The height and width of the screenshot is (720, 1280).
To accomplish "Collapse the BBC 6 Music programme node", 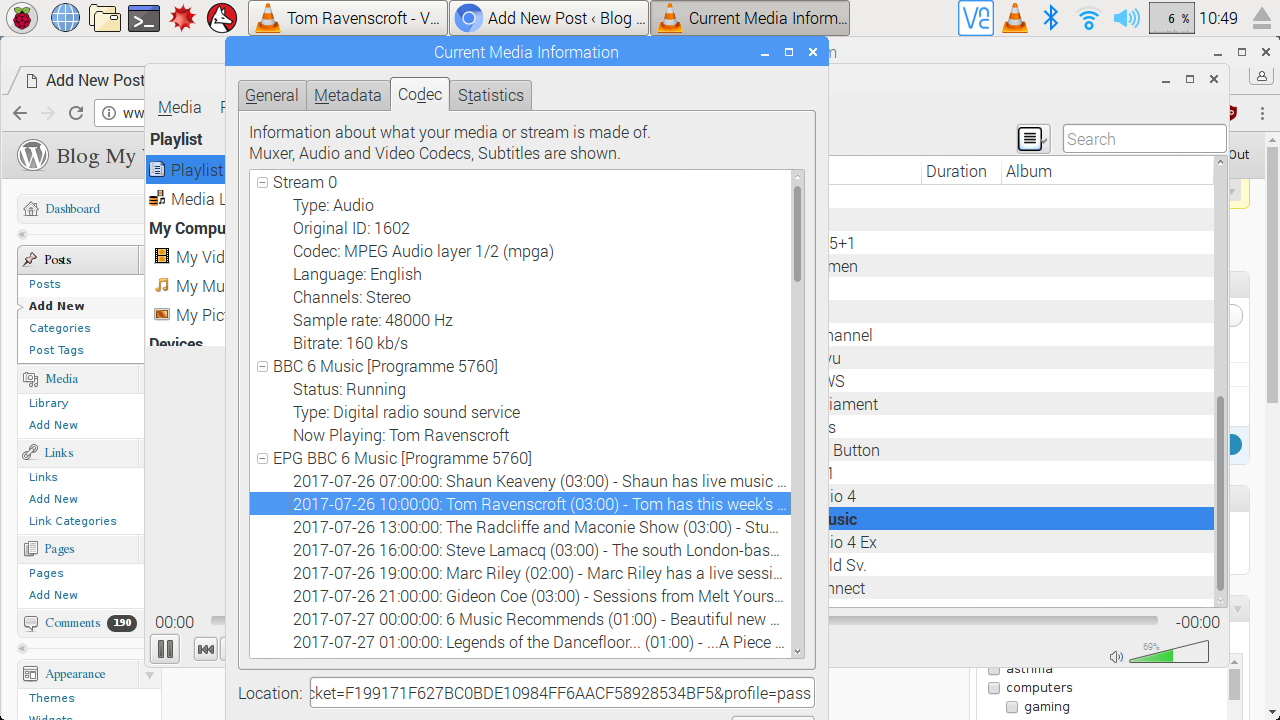I will [x=262, y=366].
